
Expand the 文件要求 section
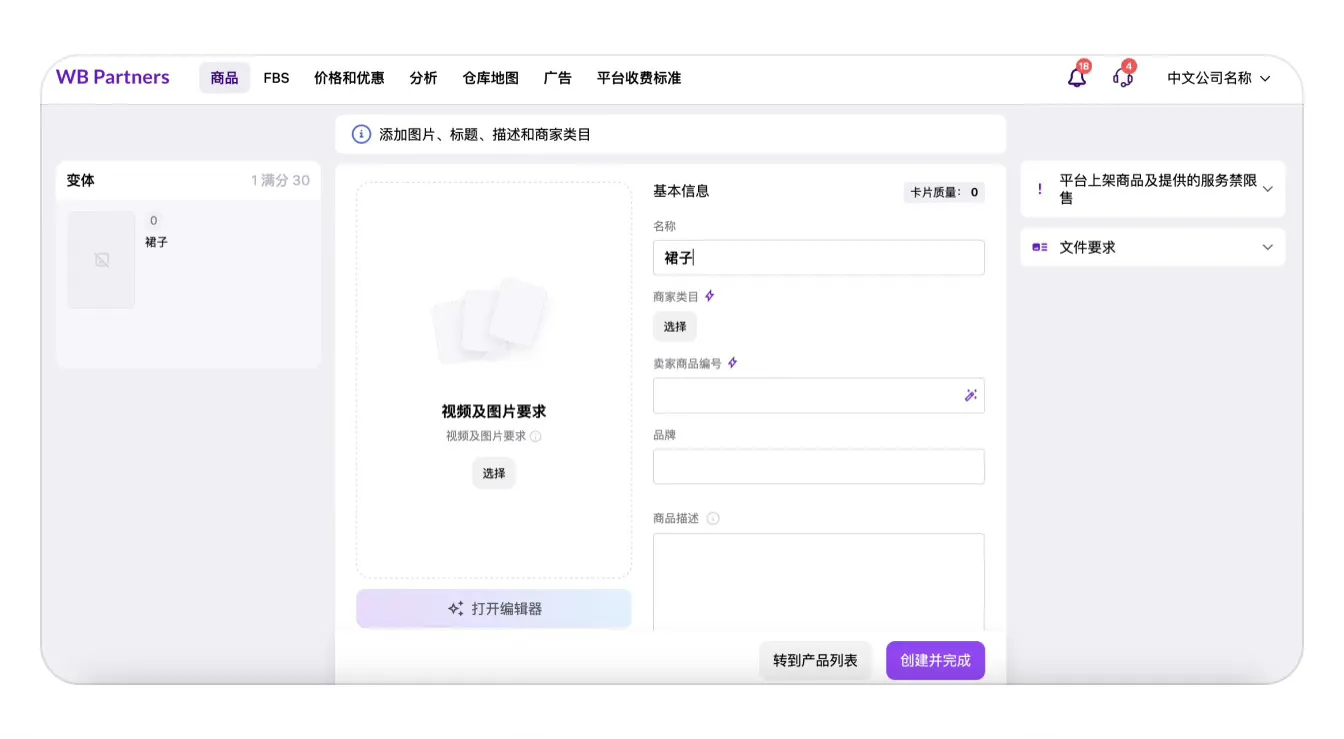coord(1266,246)
